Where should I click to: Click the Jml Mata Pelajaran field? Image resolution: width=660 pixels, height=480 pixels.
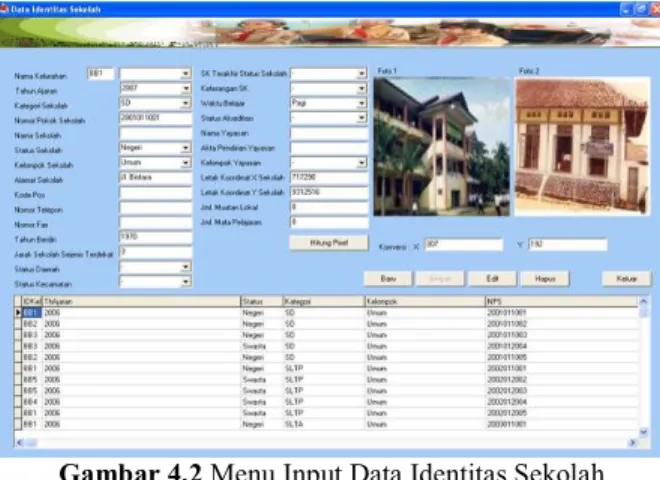[x=329, y=222]
